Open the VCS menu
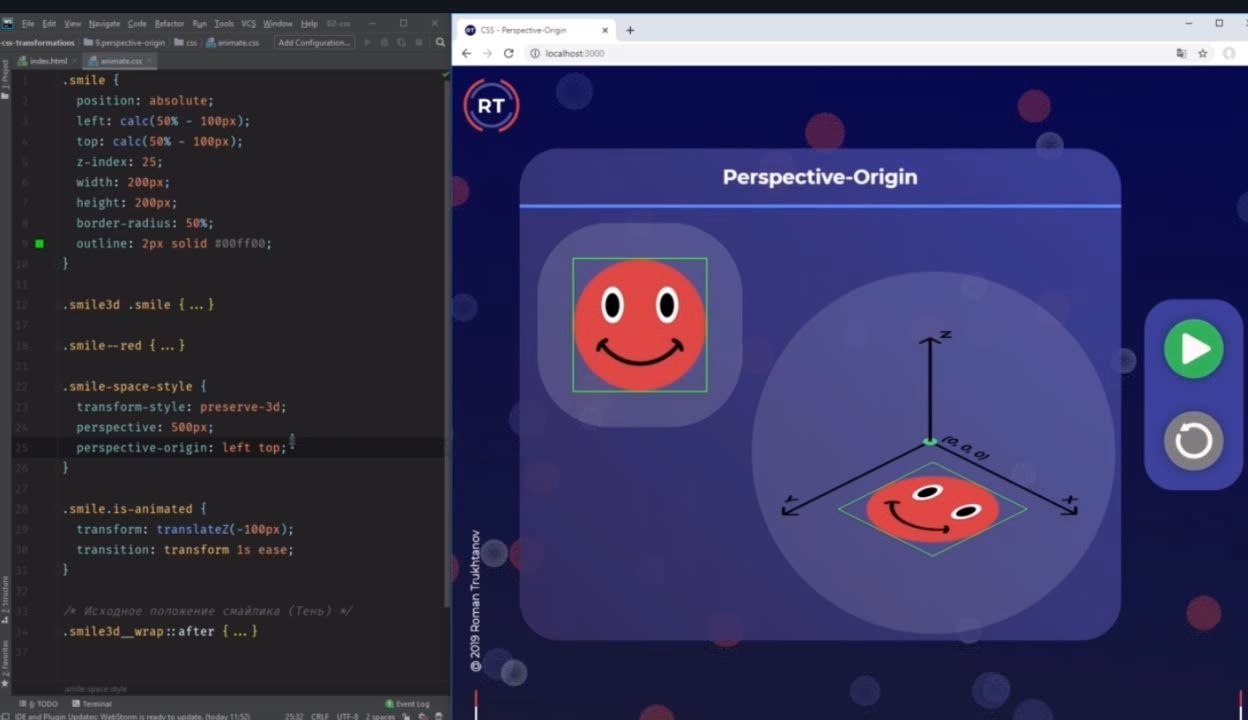 (248, 23)
